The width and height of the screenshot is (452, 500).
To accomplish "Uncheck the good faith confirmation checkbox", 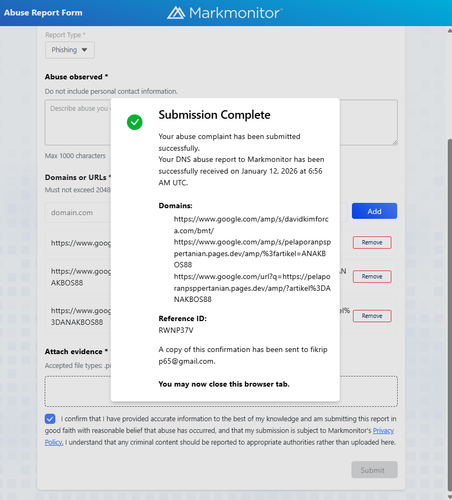I will (50, 419).
